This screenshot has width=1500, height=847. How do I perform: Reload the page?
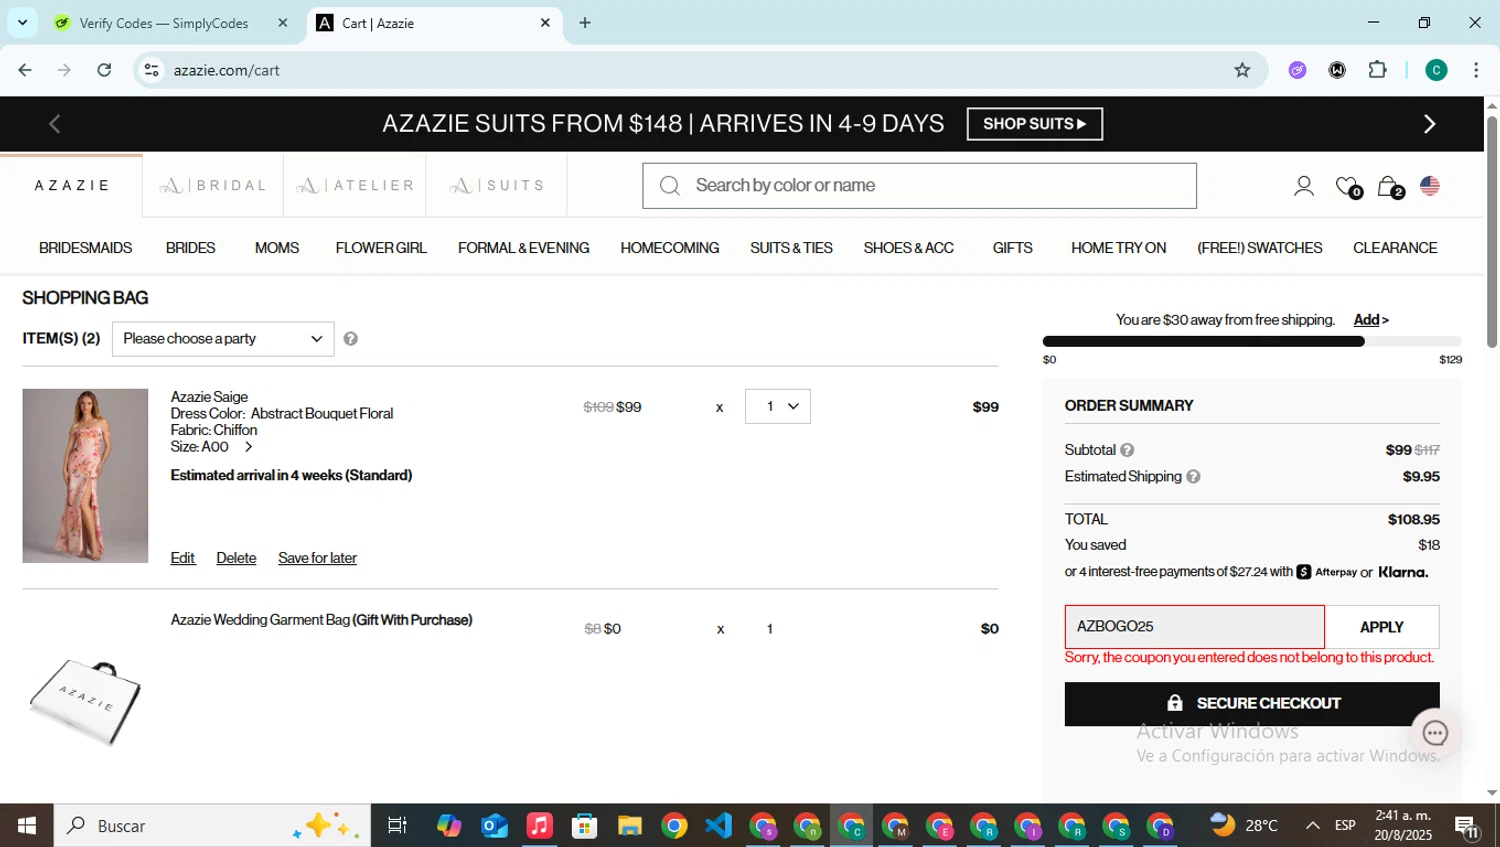(x=104, y=70)
